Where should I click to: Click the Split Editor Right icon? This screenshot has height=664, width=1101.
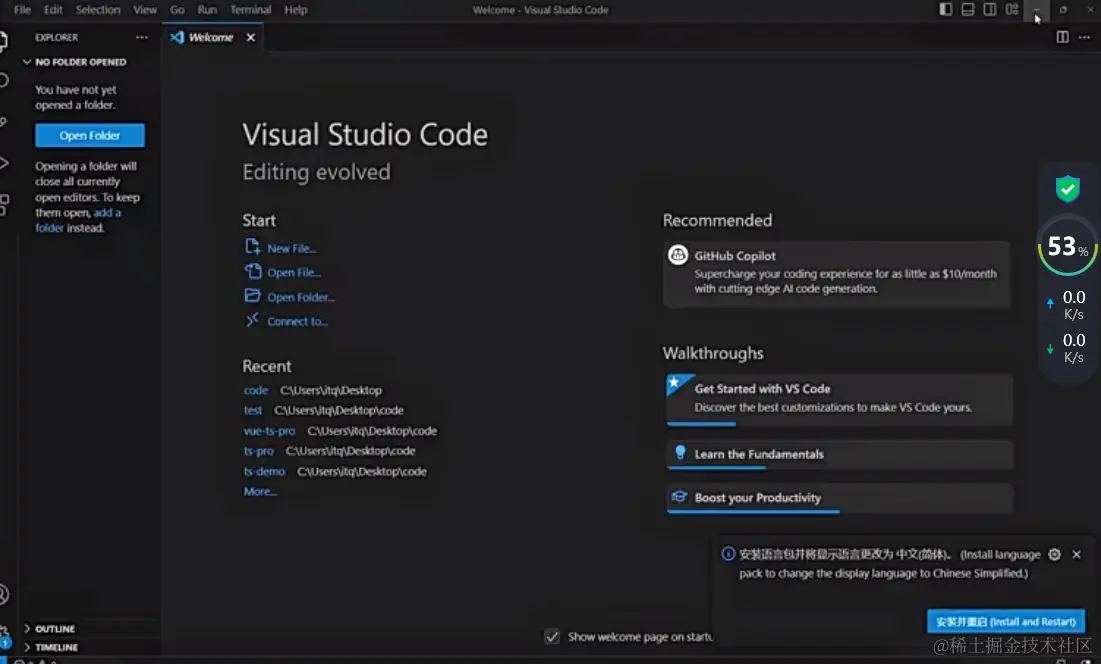(x=1062, y=36)
